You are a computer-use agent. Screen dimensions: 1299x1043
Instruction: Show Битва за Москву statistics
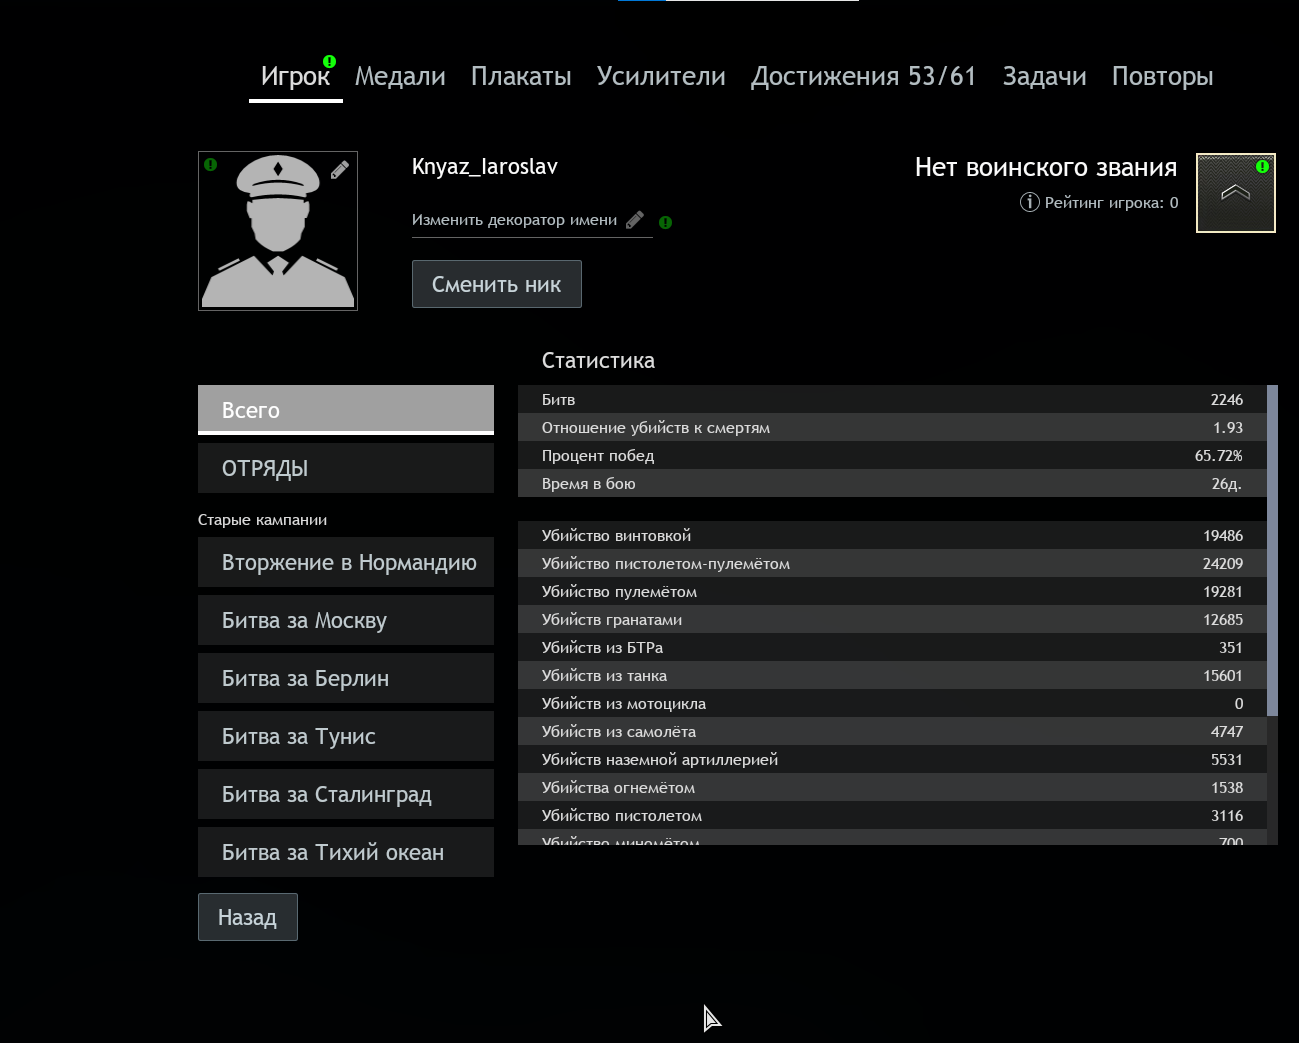[x=346, y=620]
